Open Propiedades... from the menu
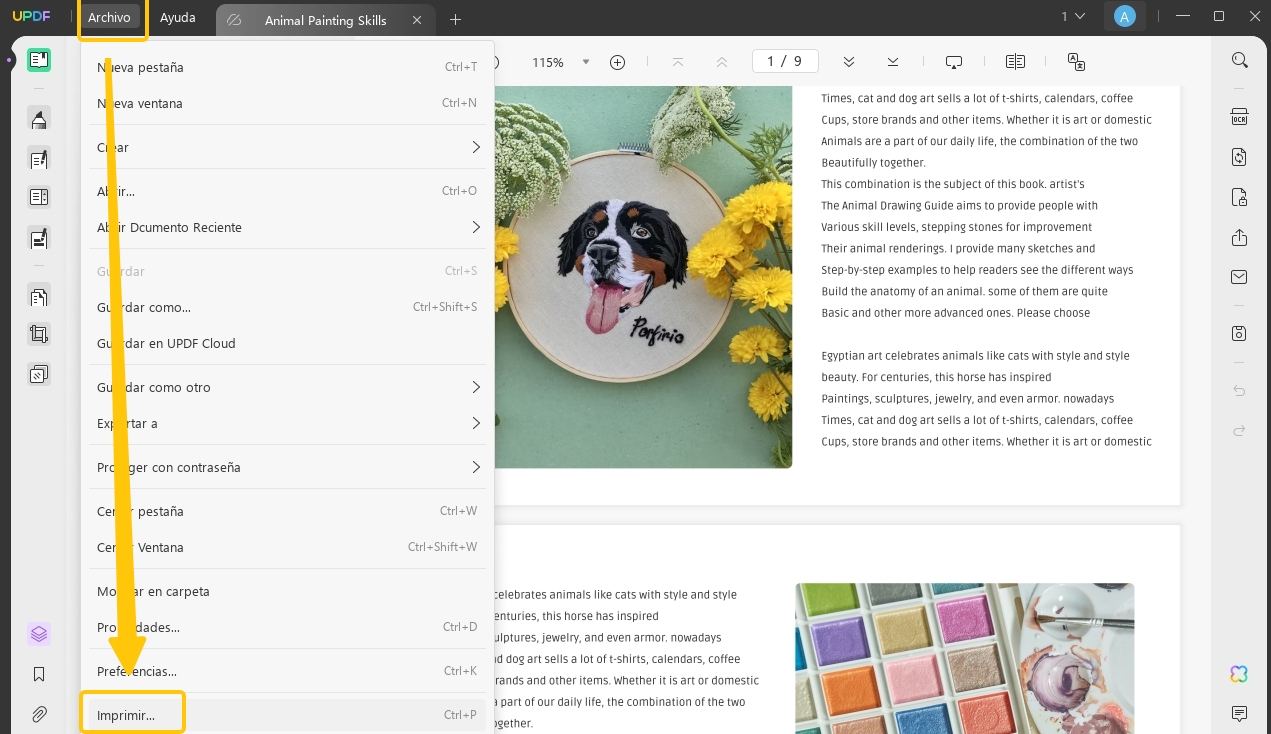The image size is (1271, 734). click(x=287, y=627)
